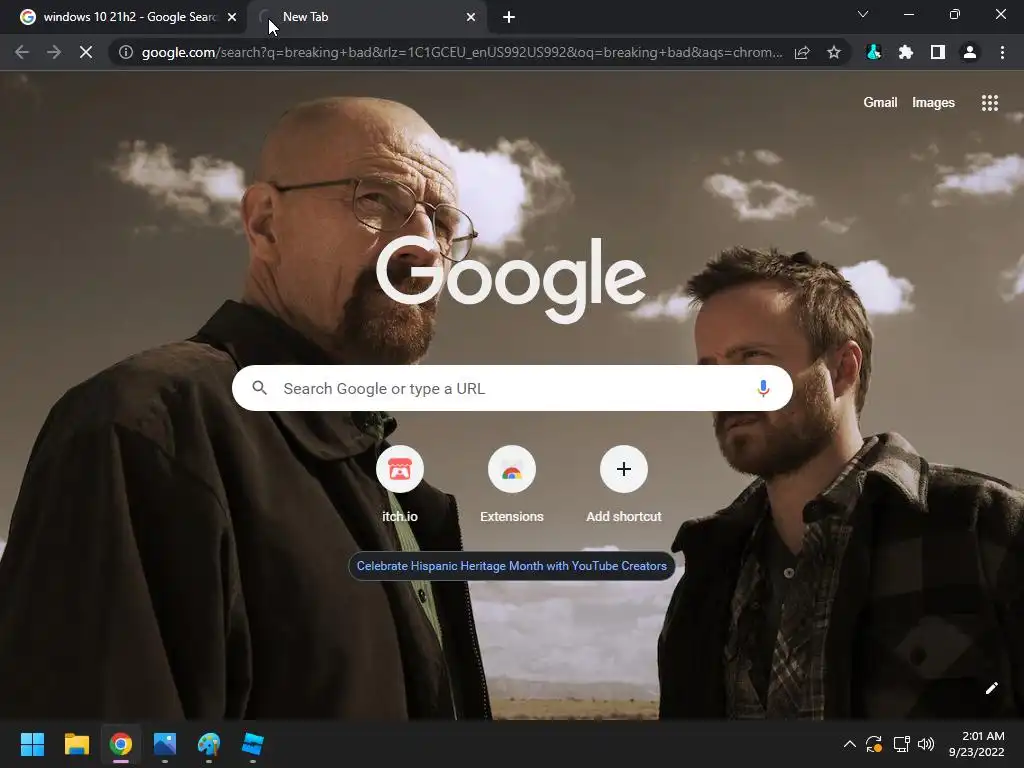Bookmark this tab with the star icon

click(x=833, y=52)
